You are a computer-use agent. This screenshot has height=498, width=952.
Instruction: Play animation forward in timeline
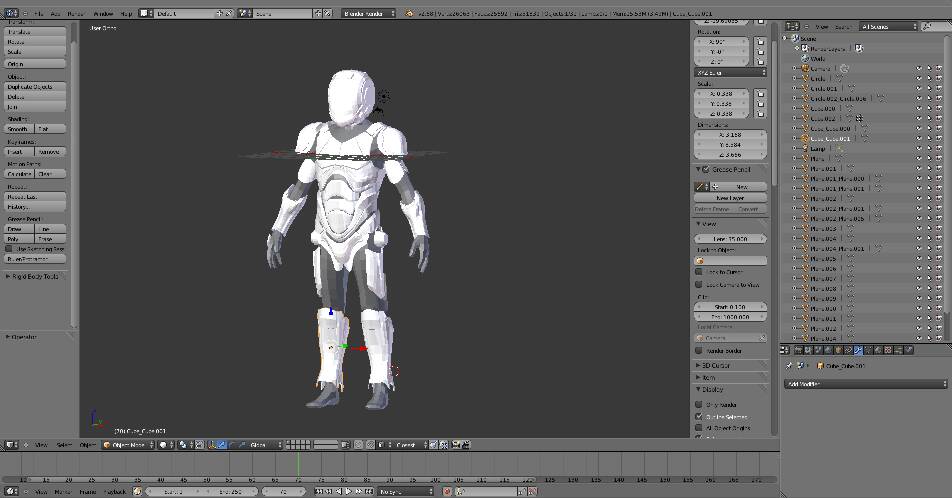click(348, 491)
